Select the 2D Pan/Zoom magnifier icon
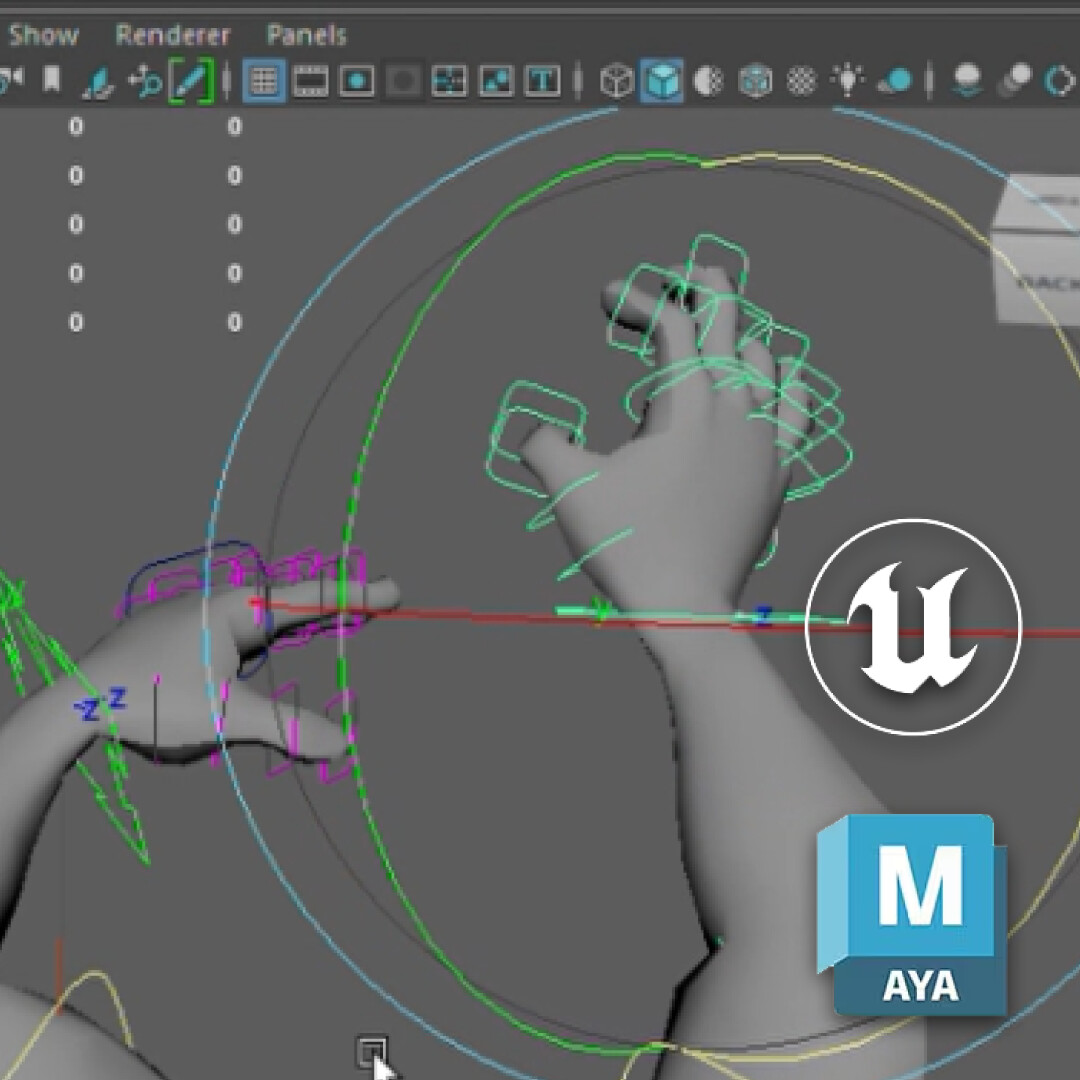The height and width of the screenshot is (1080, 1080). pyautogui.click(x=145, y=80)
